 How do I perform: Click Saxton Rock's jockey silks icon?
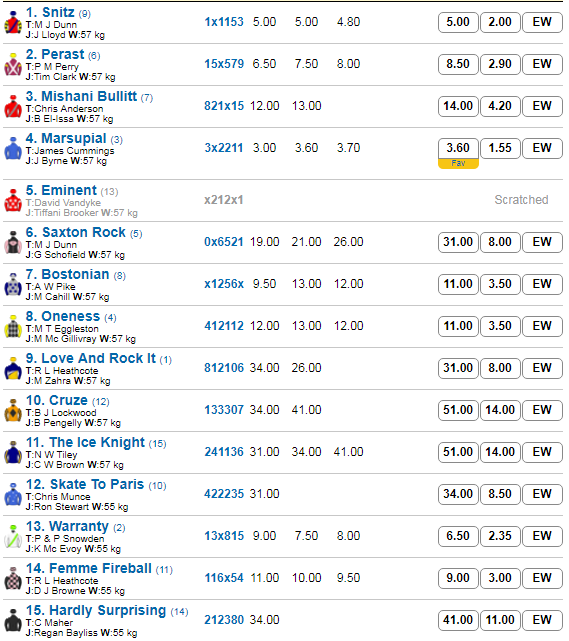point(13,243)
